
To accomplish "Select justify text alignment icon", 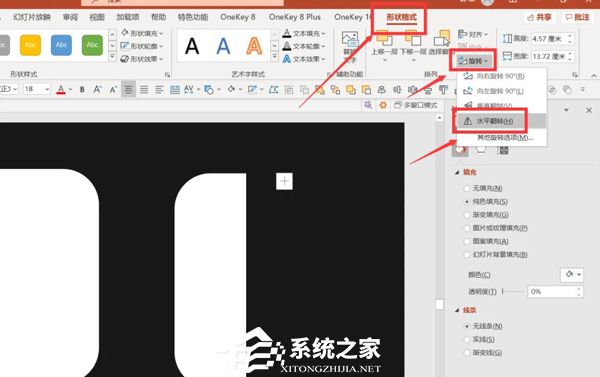I will pyautogui.click(x=144, y=90).
